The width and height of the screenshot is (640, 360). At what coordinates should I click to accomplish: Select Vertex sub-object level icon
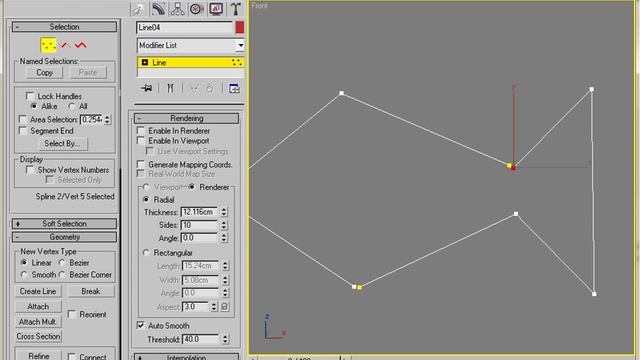coord(48,45)
